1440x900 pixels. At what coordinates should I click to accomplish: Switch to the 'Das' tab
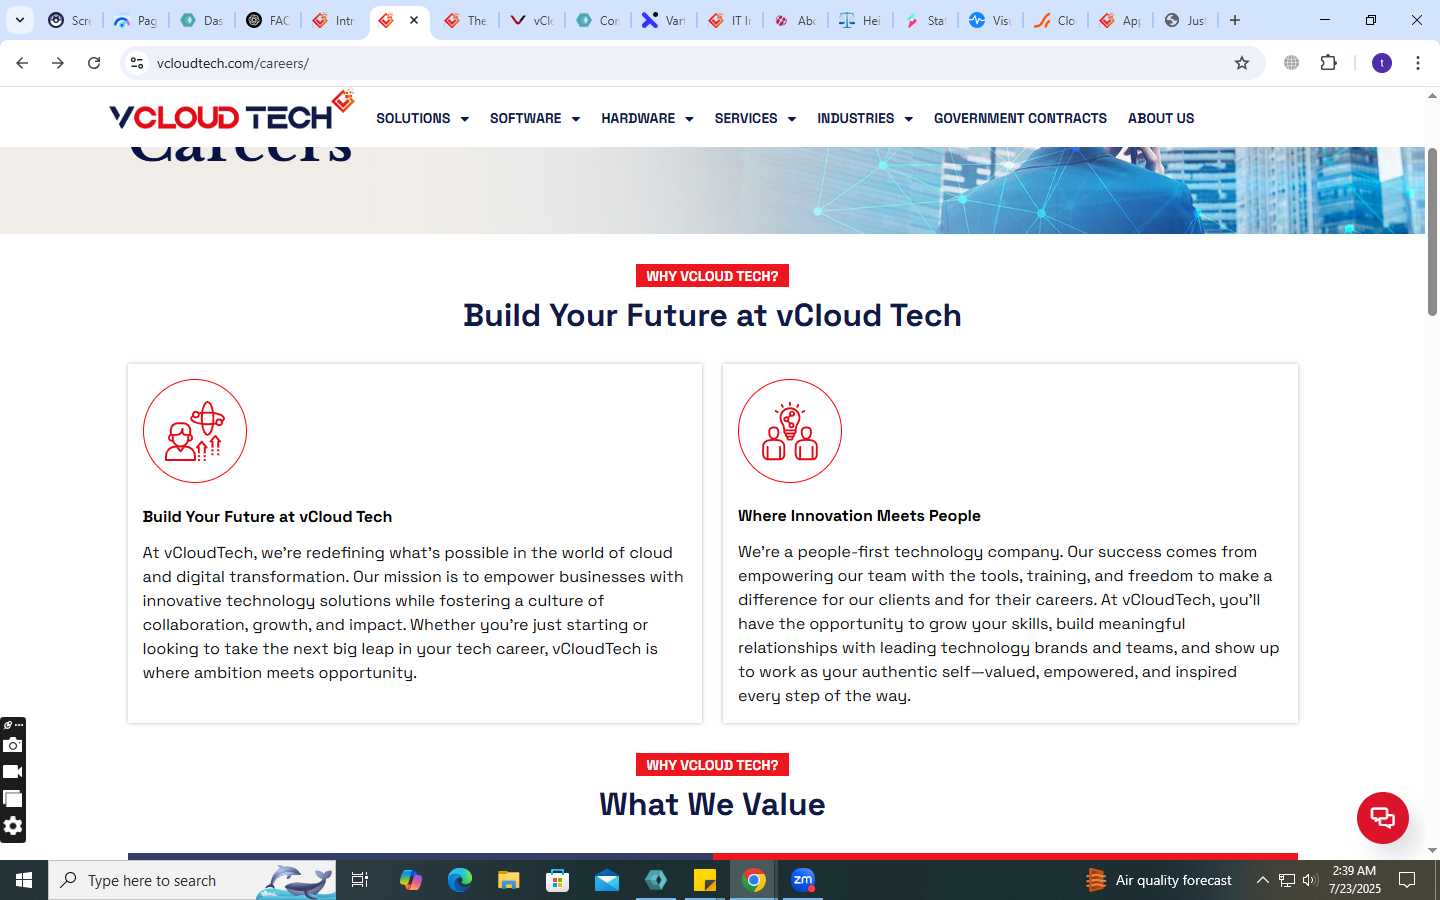[201, 20]
